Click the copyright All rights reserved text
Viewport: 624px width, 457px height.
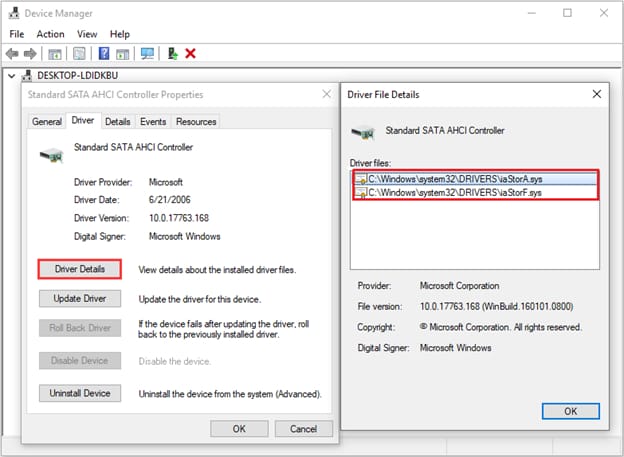[501, 327]
